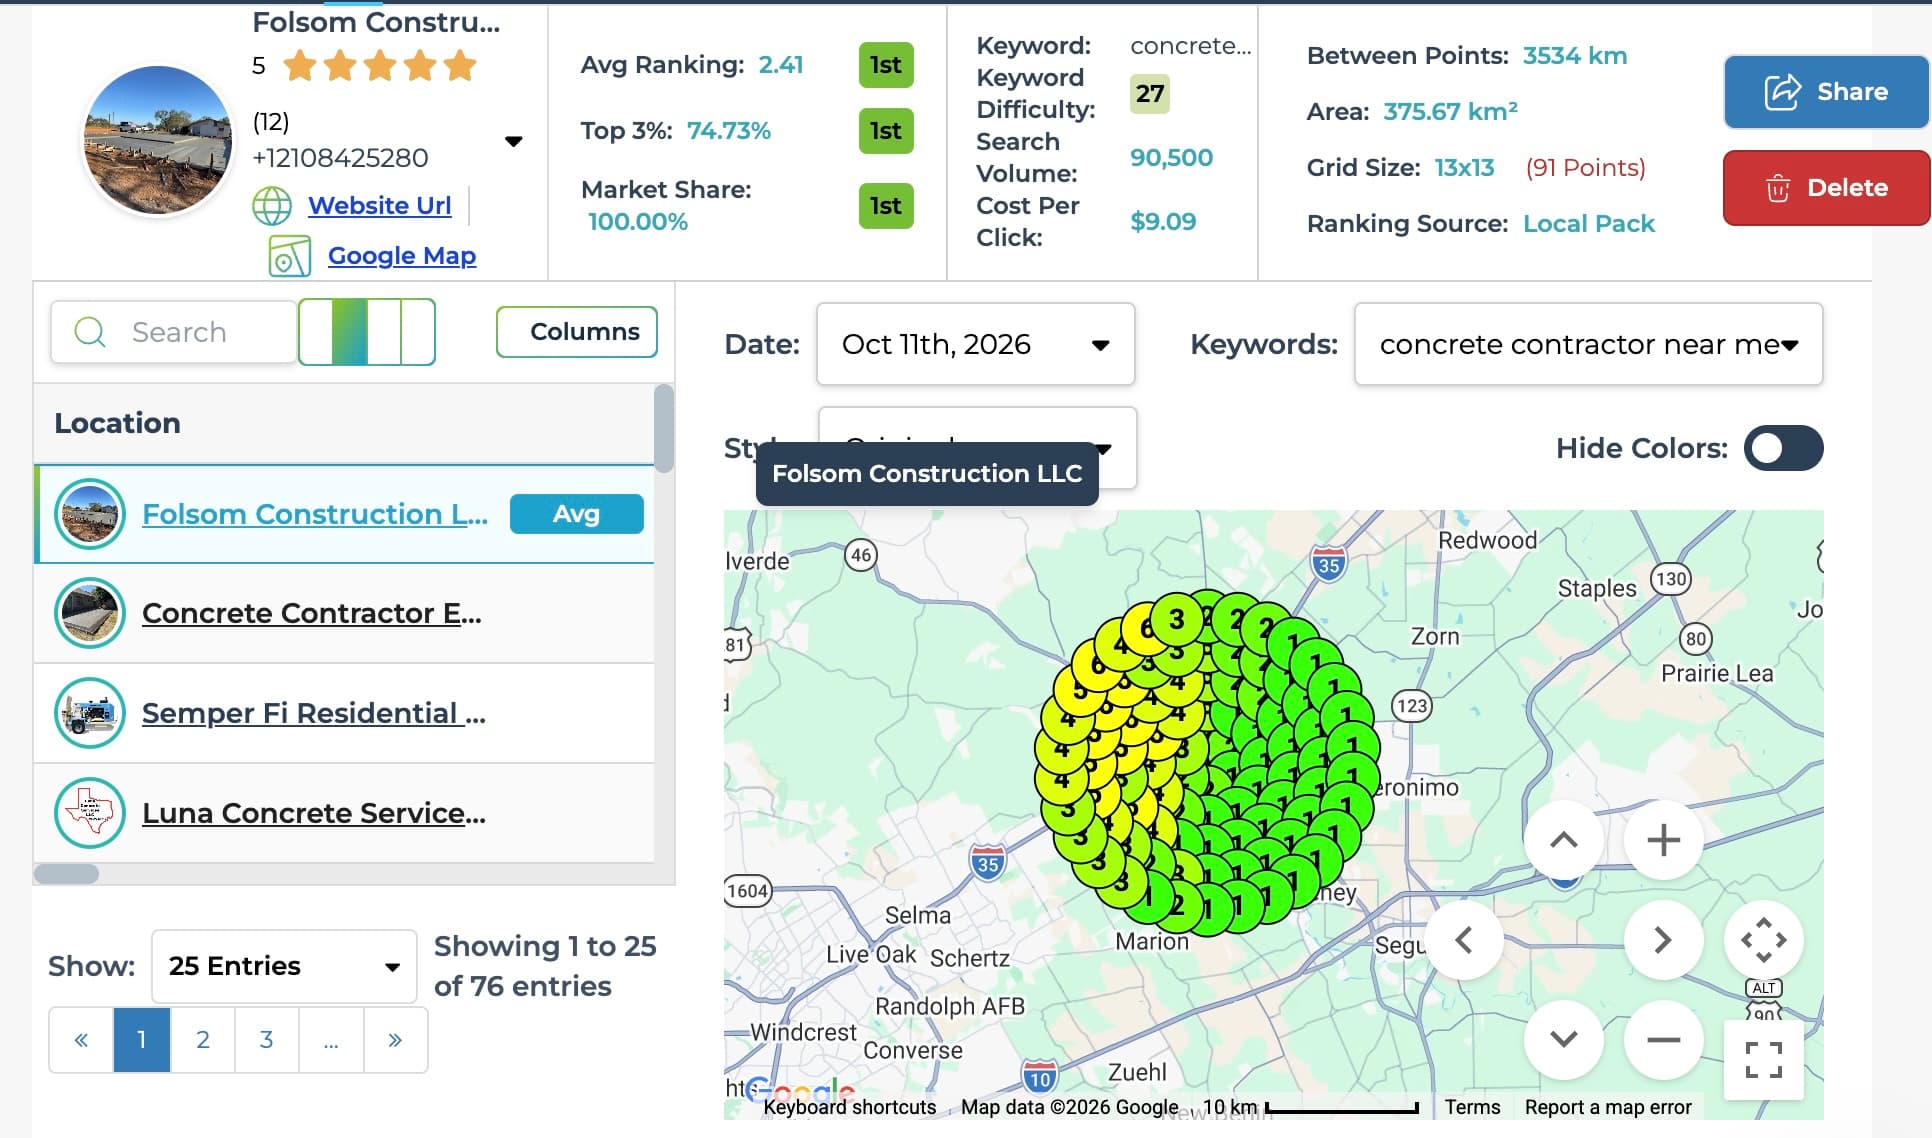Open the 25 Entries show dropdown
Viewport: 1932px width, 1138px height.
click(284, 966)
